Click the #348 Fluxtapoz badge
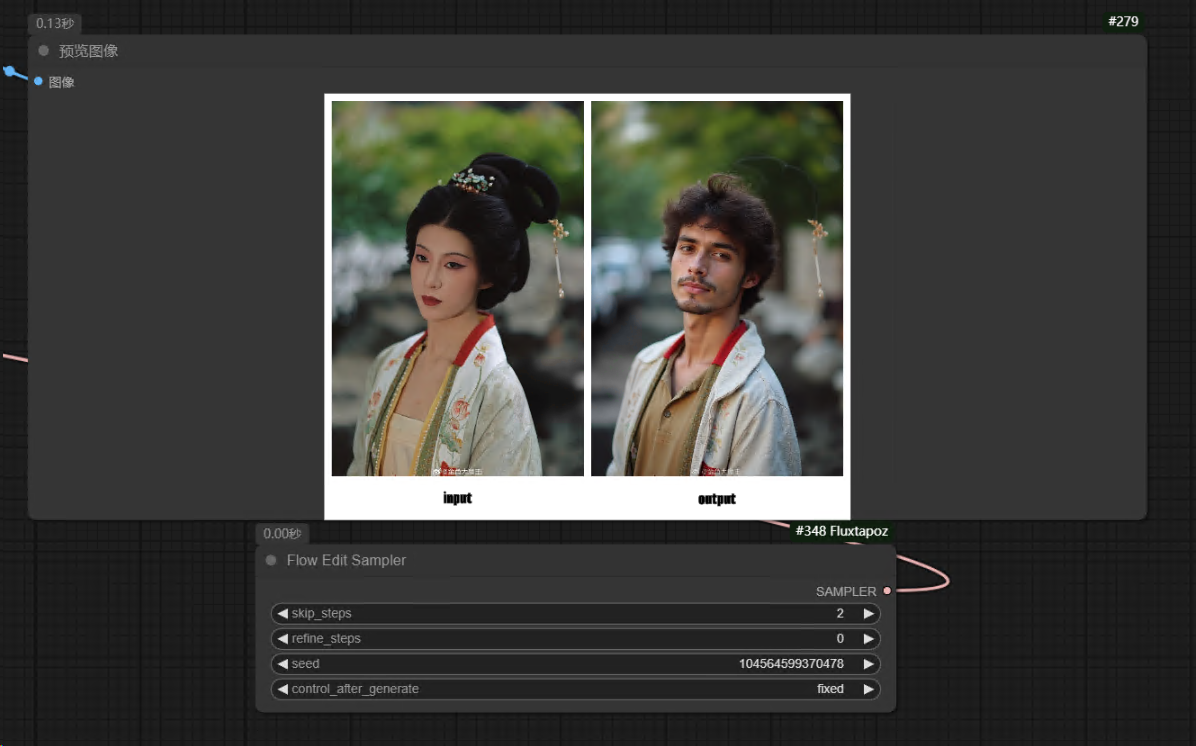The height and width of the screenshot is (746, 1196). [841, 531]
